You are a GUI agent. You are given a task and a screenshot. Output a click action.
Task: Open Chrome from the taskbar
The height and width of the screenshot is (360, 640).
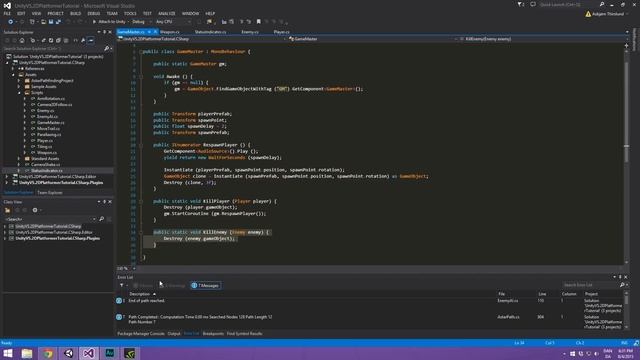tap(48, 353)
